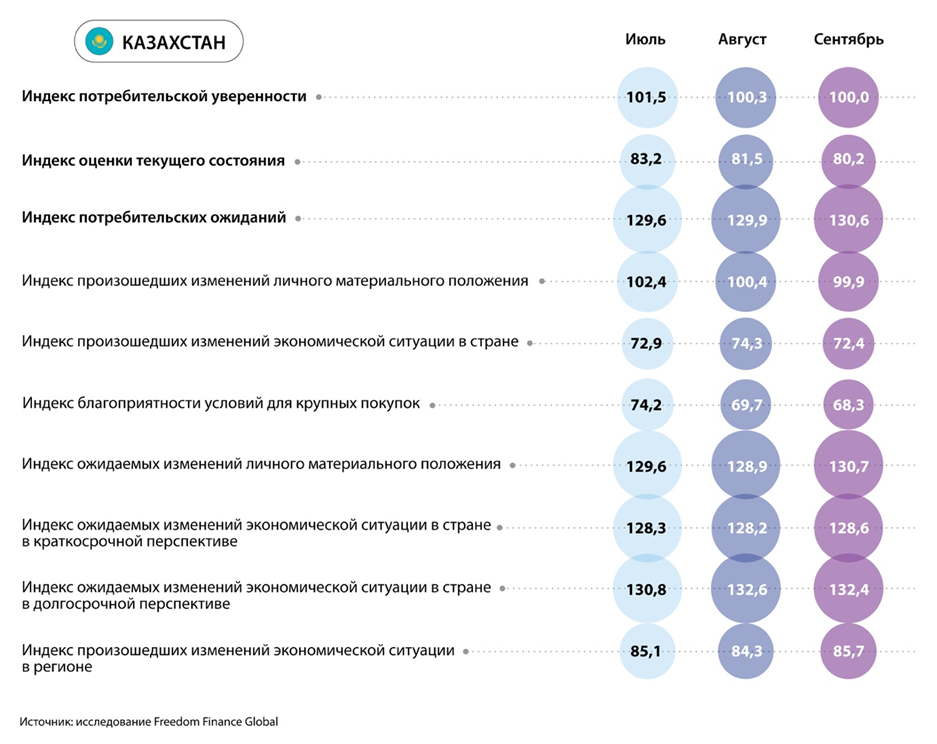The image size is (937, 744).
Task: Click the 81,5 August bubble
Action: [x=745, y=160]
